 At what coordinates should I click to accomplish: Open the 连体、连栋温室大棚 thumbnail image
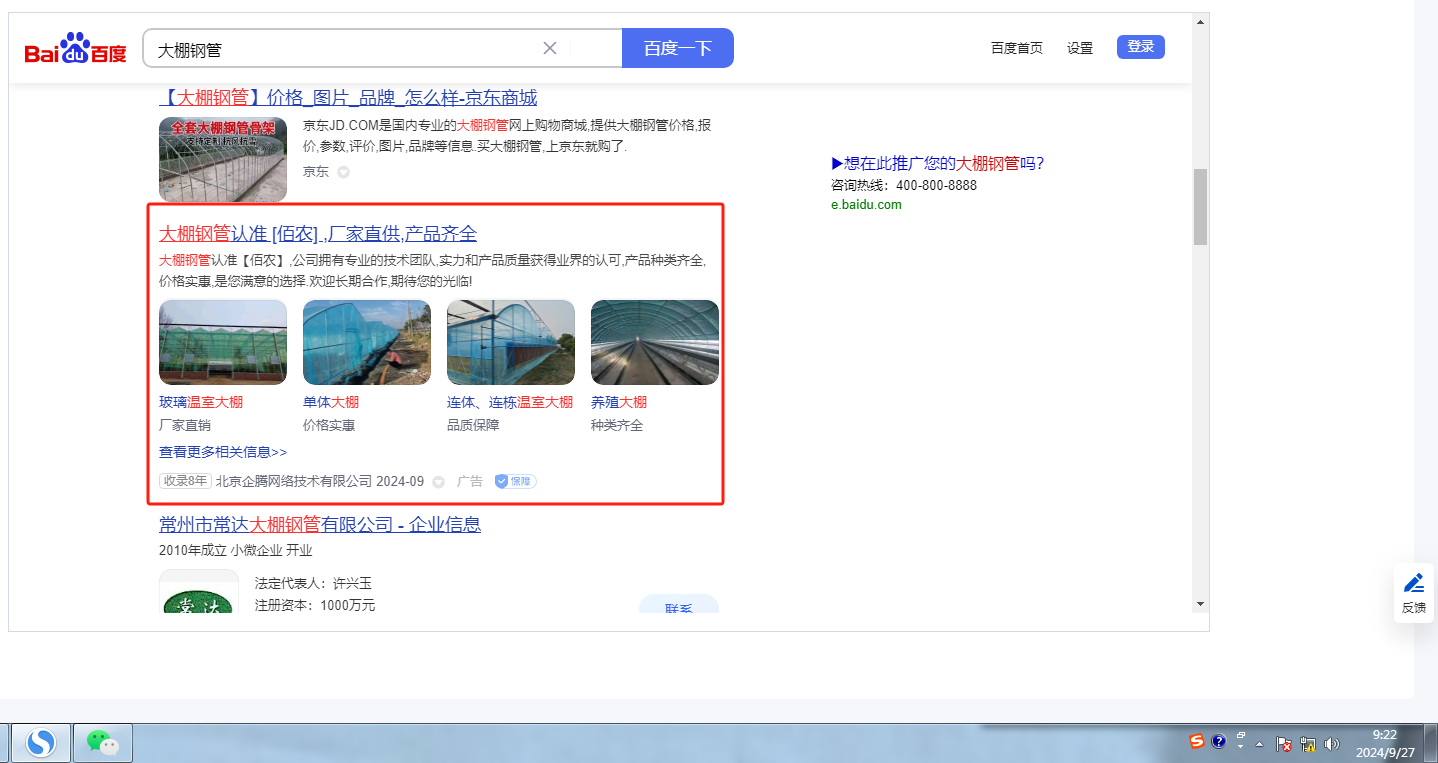click(511, 342)
